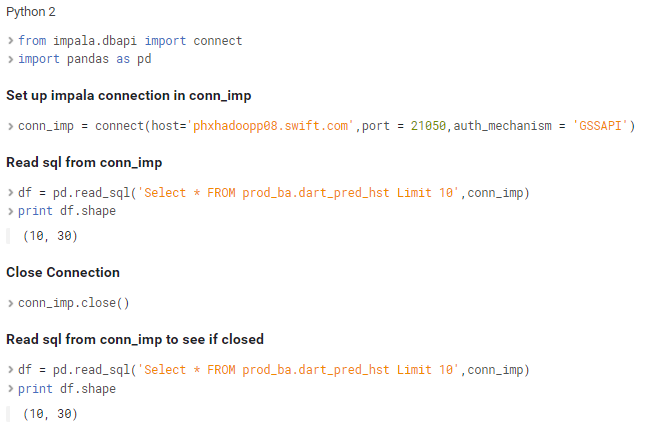Expand chevron beside "from impala.dbapi import connect"
The width and height of the screenshot is (645, 425).
coord(10,41)
